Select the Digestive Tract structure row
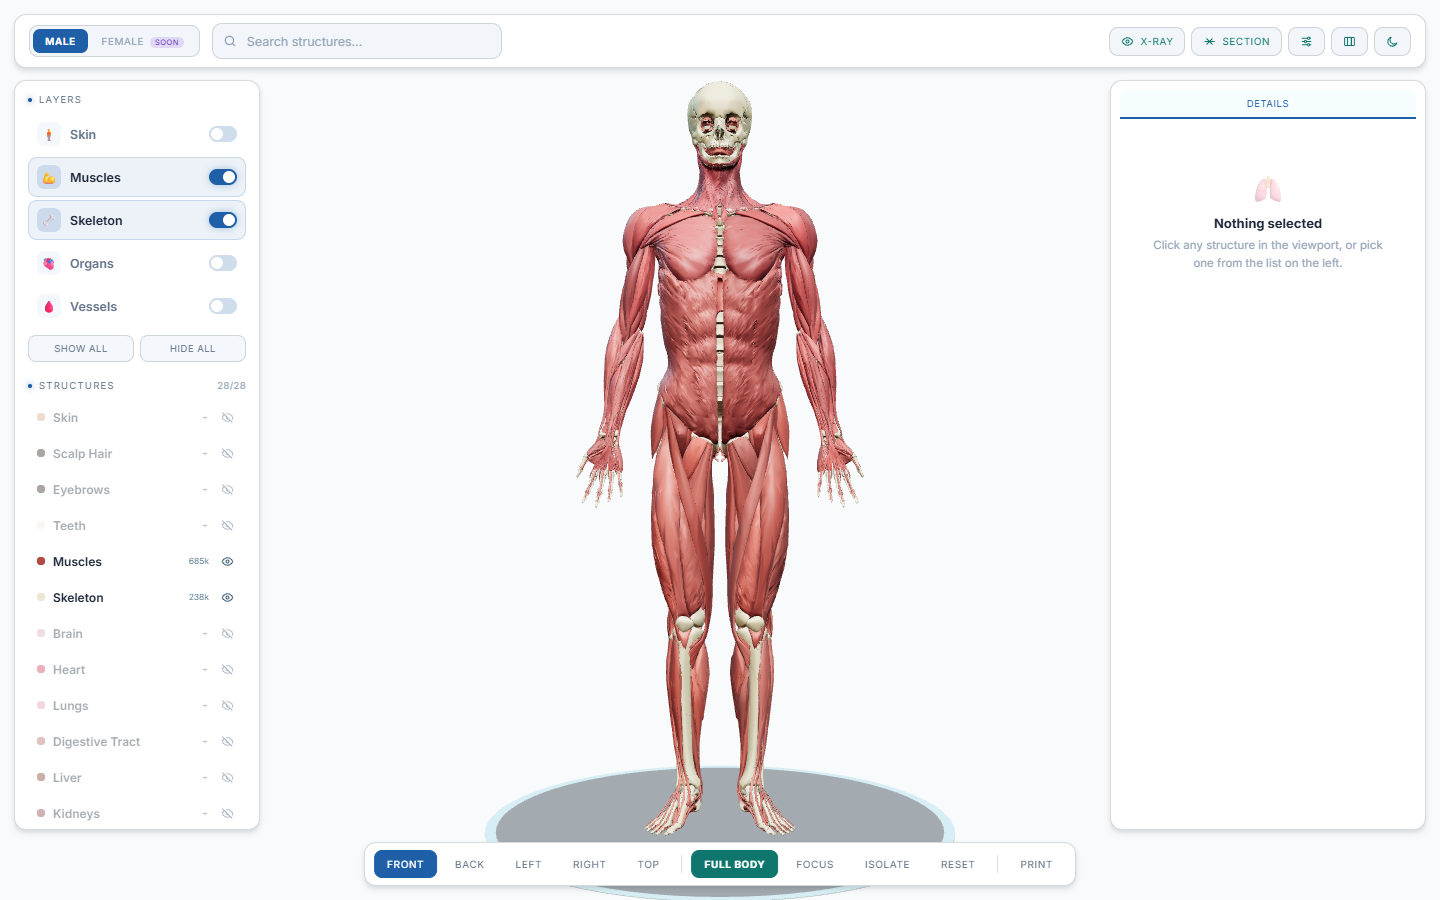 click(137, 742)
